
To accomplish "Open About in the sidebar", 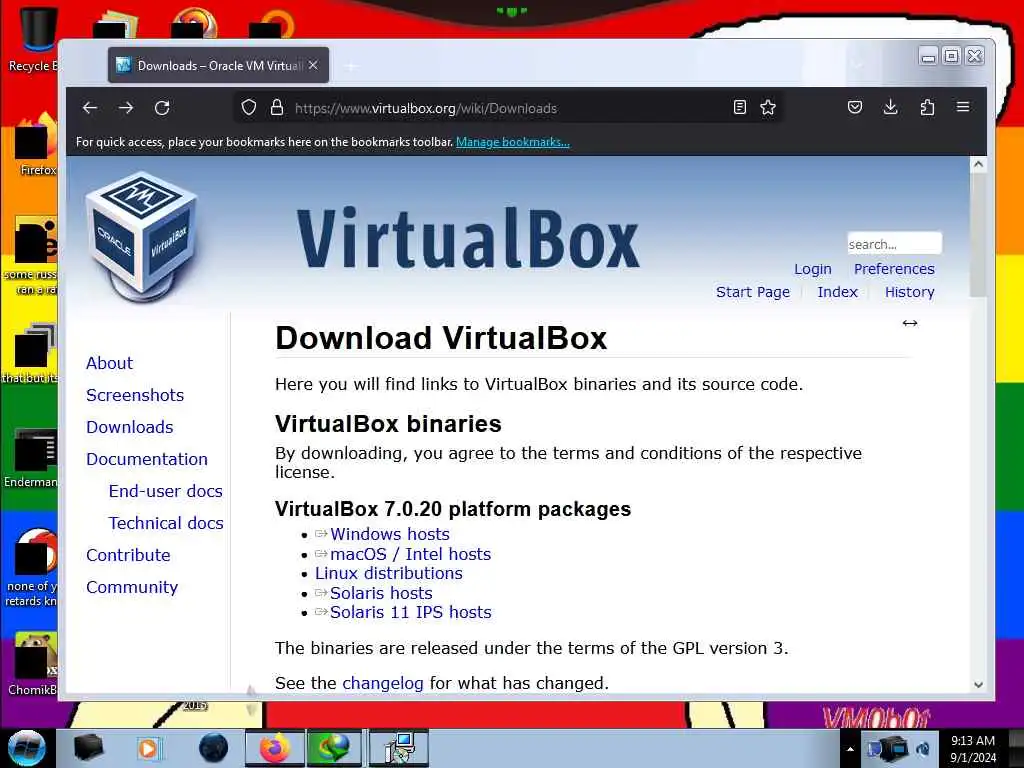I will point(109,363).
